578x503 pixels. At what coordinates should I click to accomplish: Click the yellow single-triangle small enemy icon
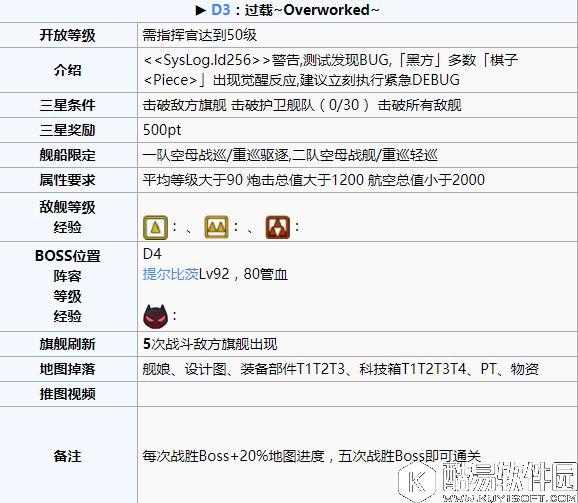[x=155, y=227]
